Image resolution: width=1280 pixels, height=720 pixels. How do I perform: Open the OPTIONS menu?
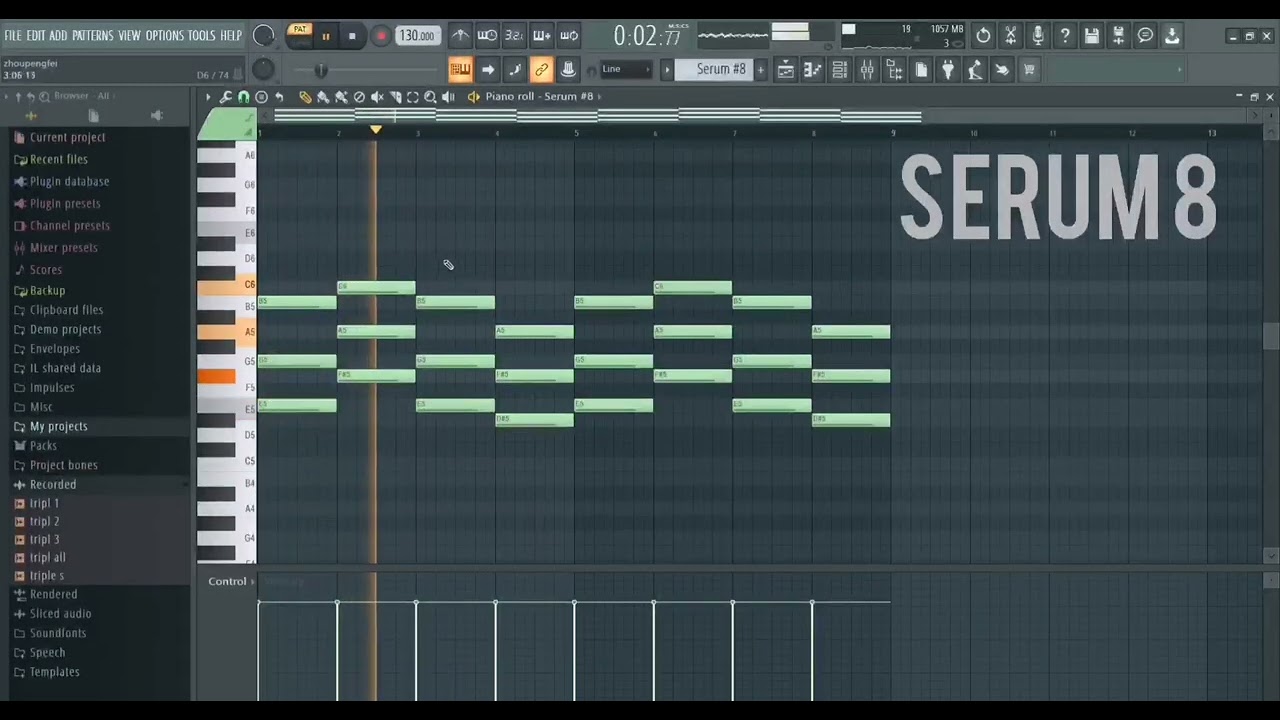pos(164,36)
